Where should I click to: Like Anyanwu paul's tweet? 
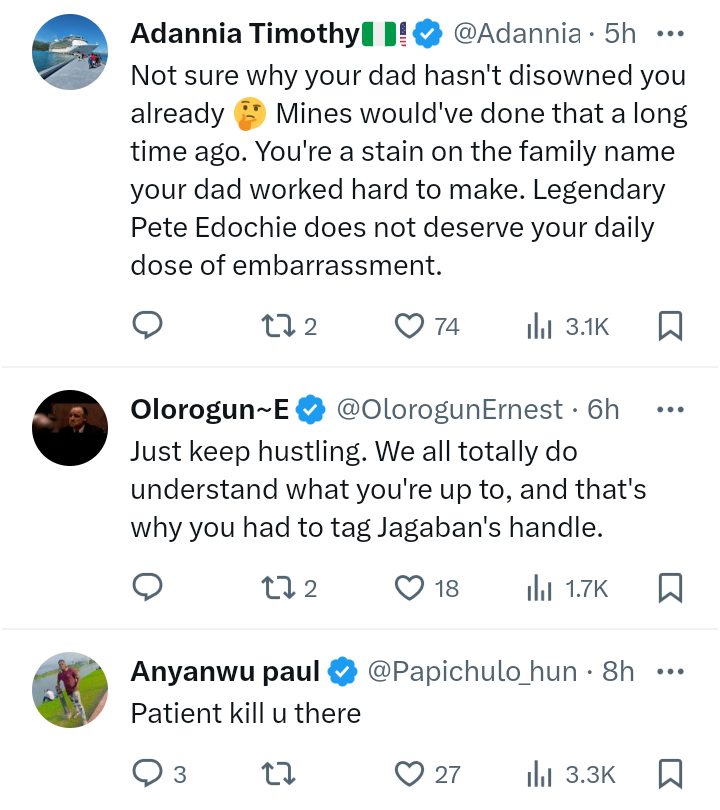(409, 773)
